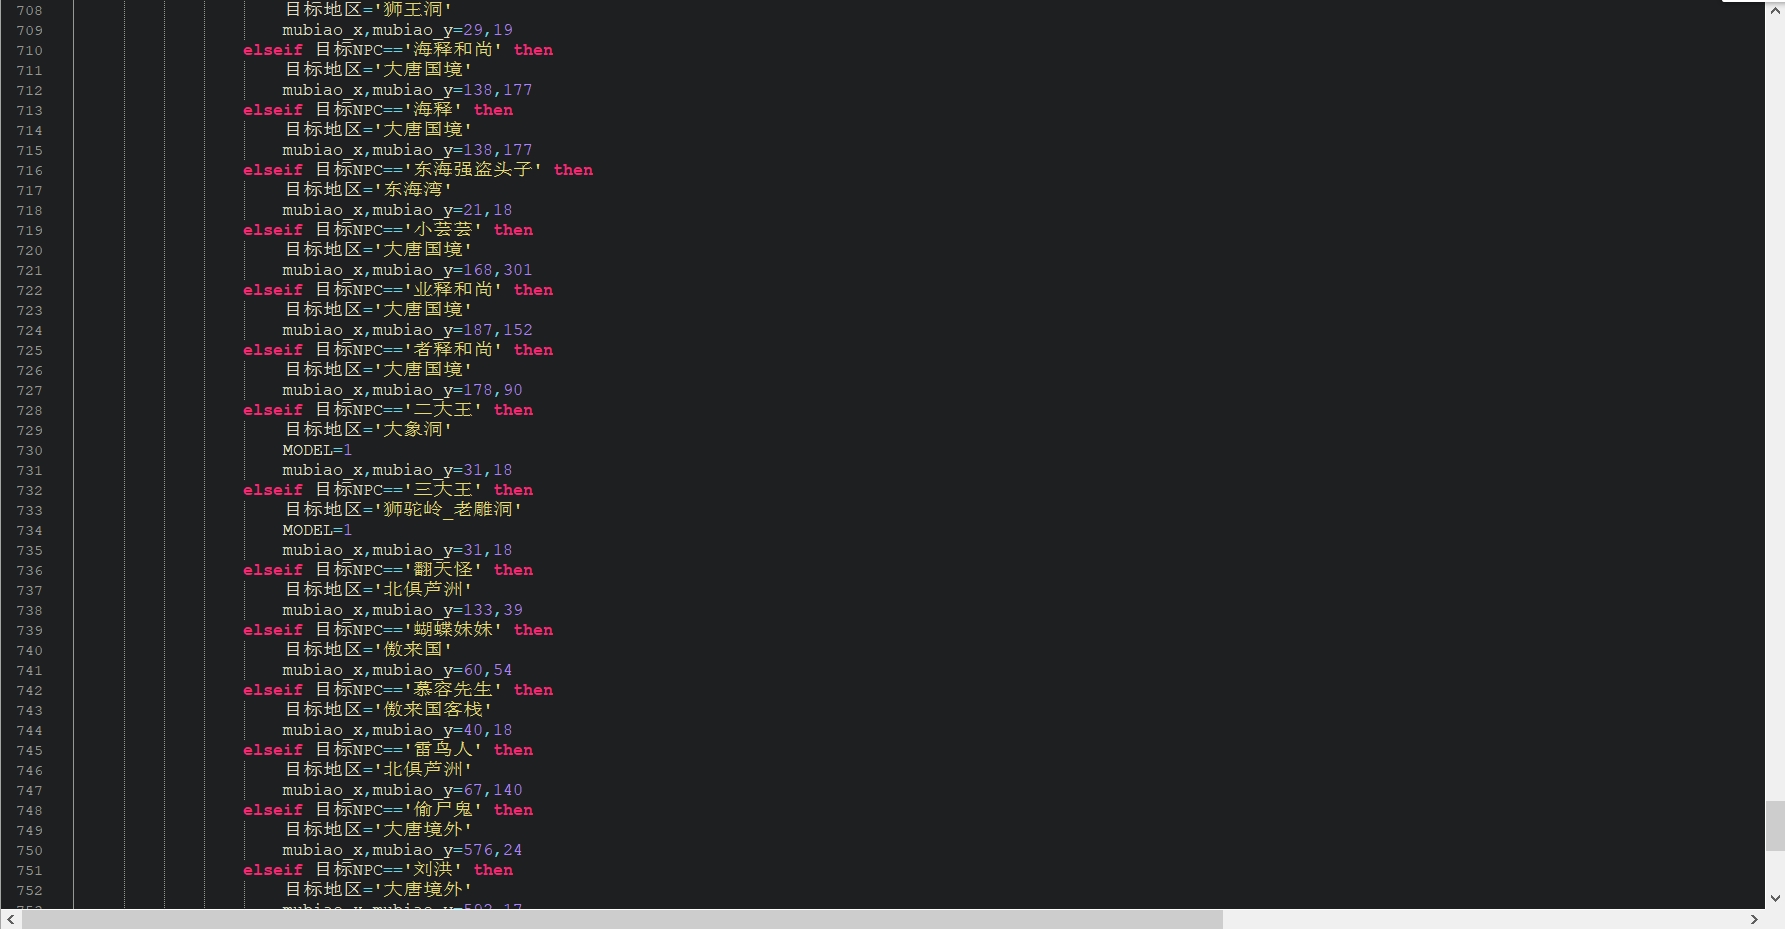Select line number 745 in gutter
1785x929 pixels.
coord(29,750)
